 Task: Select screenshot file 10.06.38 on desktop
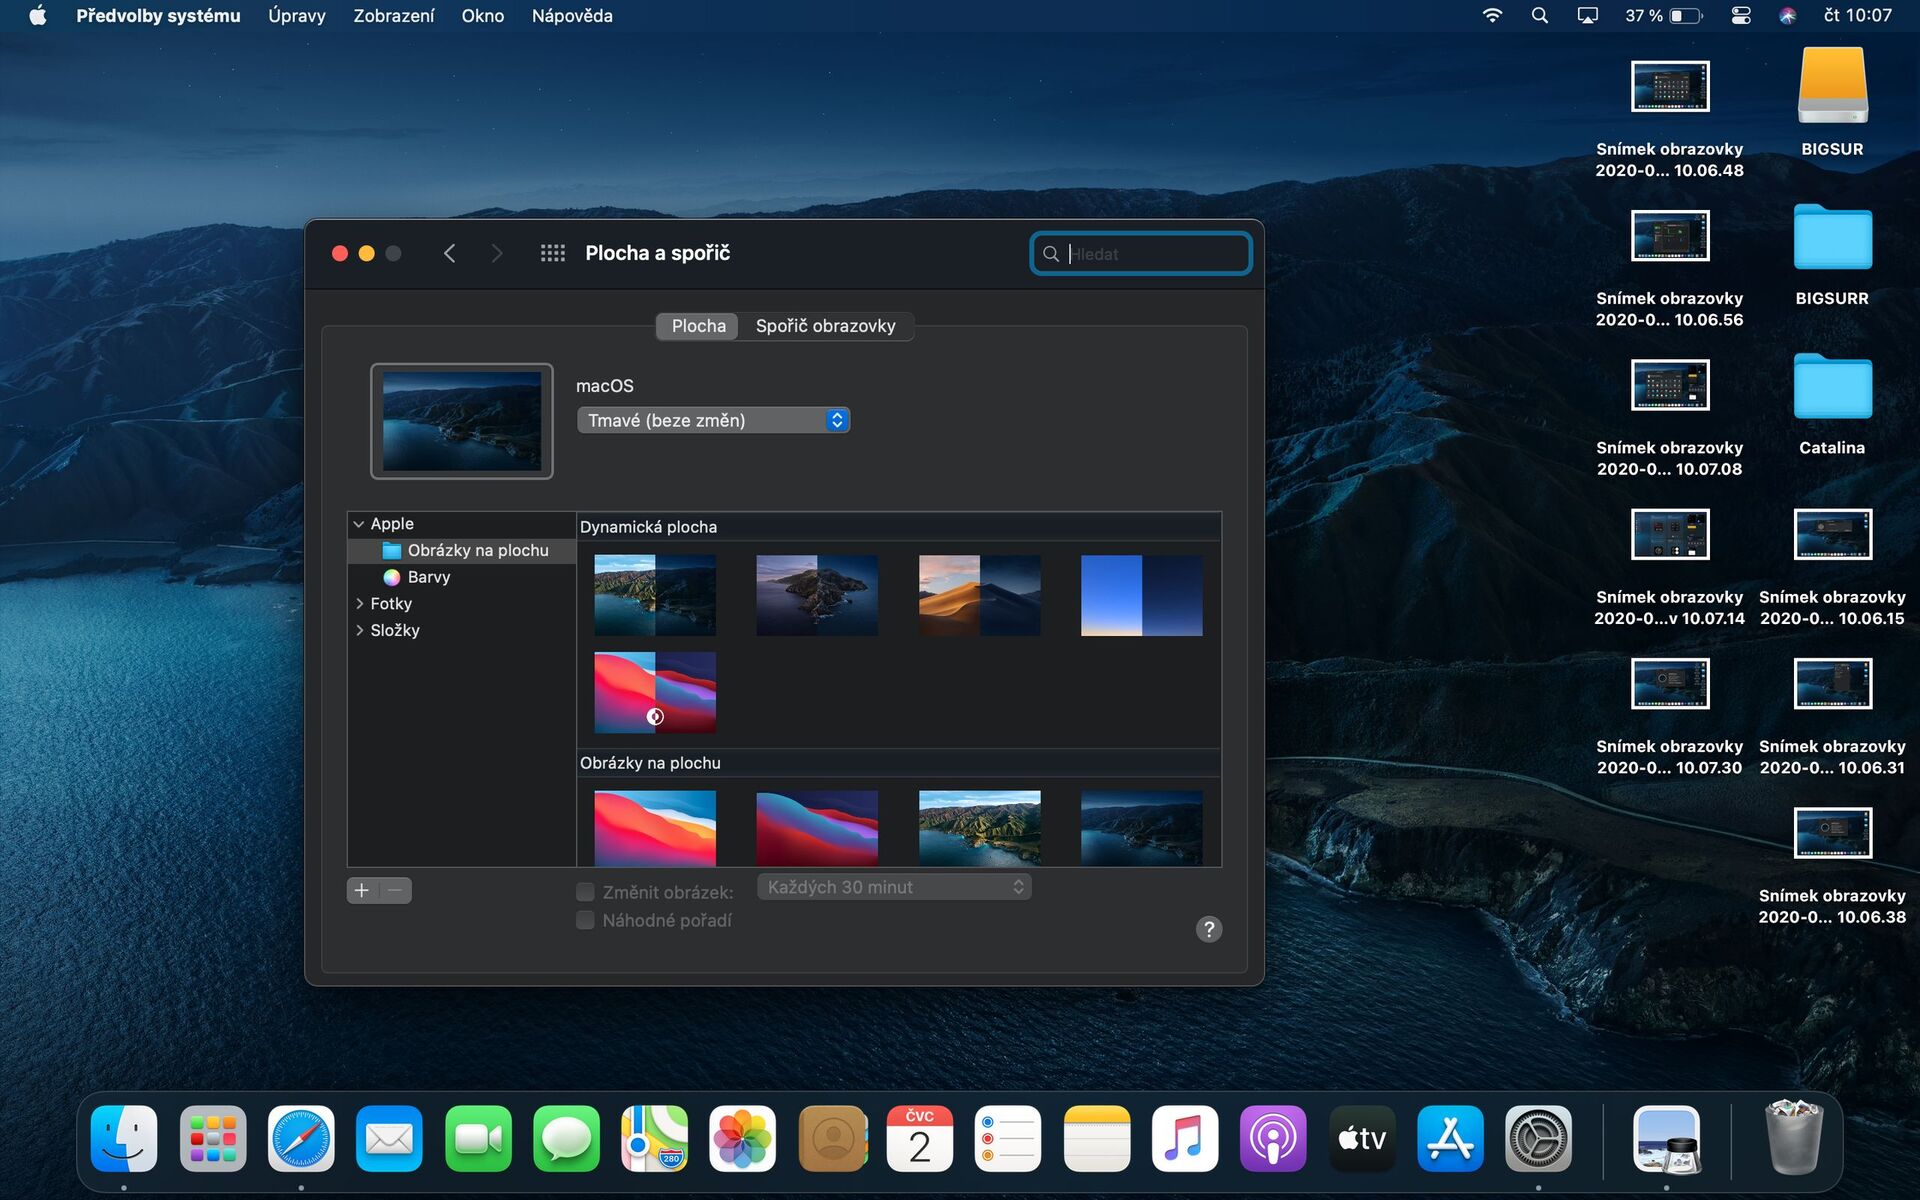[1832, 833]
